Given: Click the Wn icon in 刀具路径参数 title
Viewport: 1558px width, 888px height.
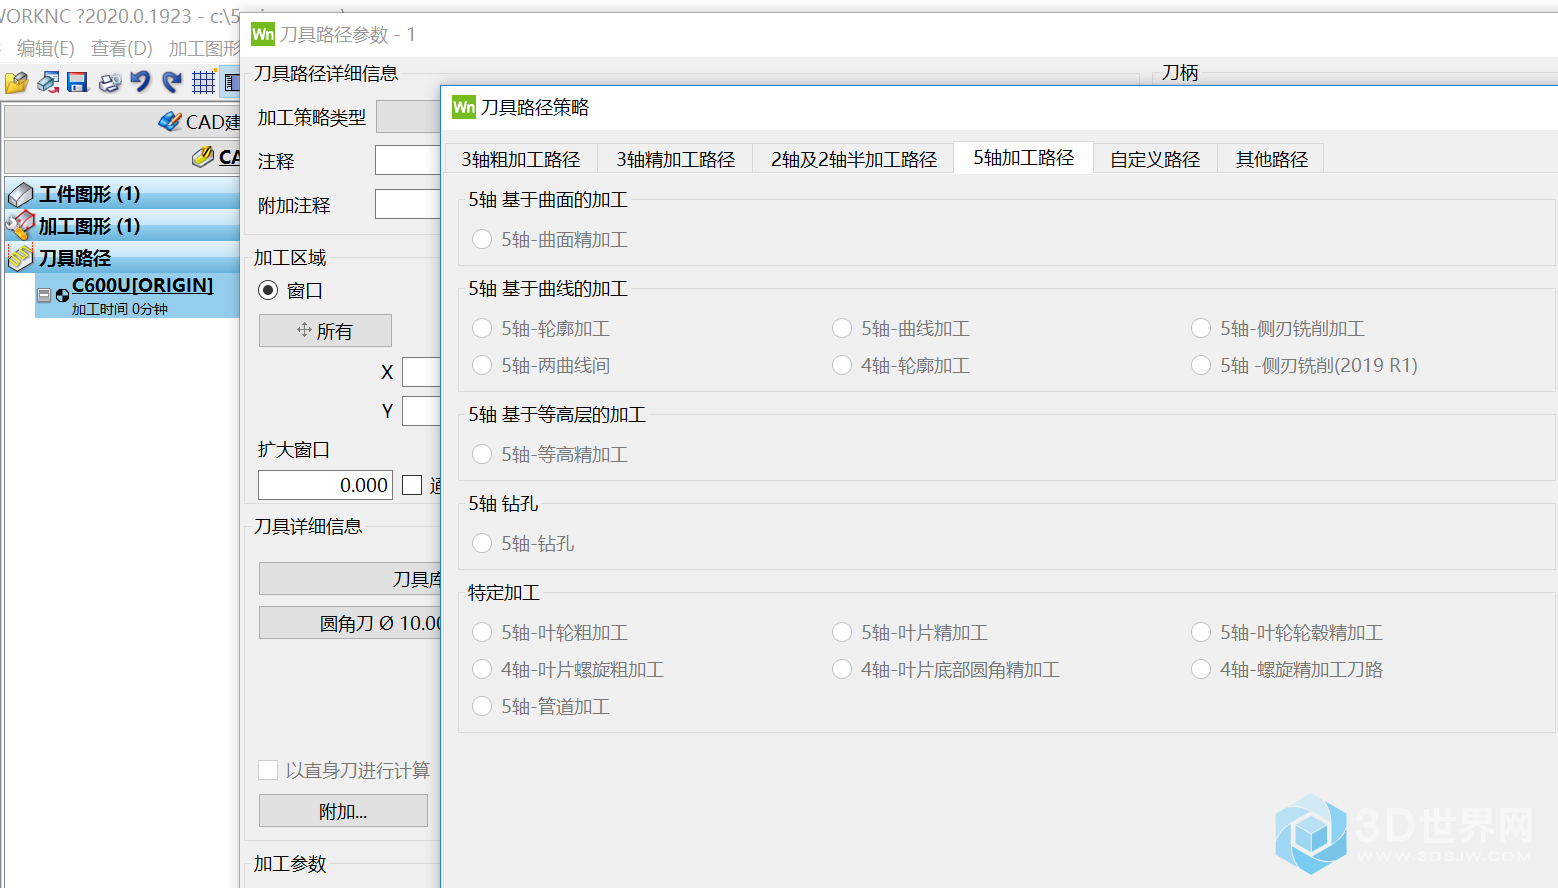Looking at the screenshot, I should point(263,34).
